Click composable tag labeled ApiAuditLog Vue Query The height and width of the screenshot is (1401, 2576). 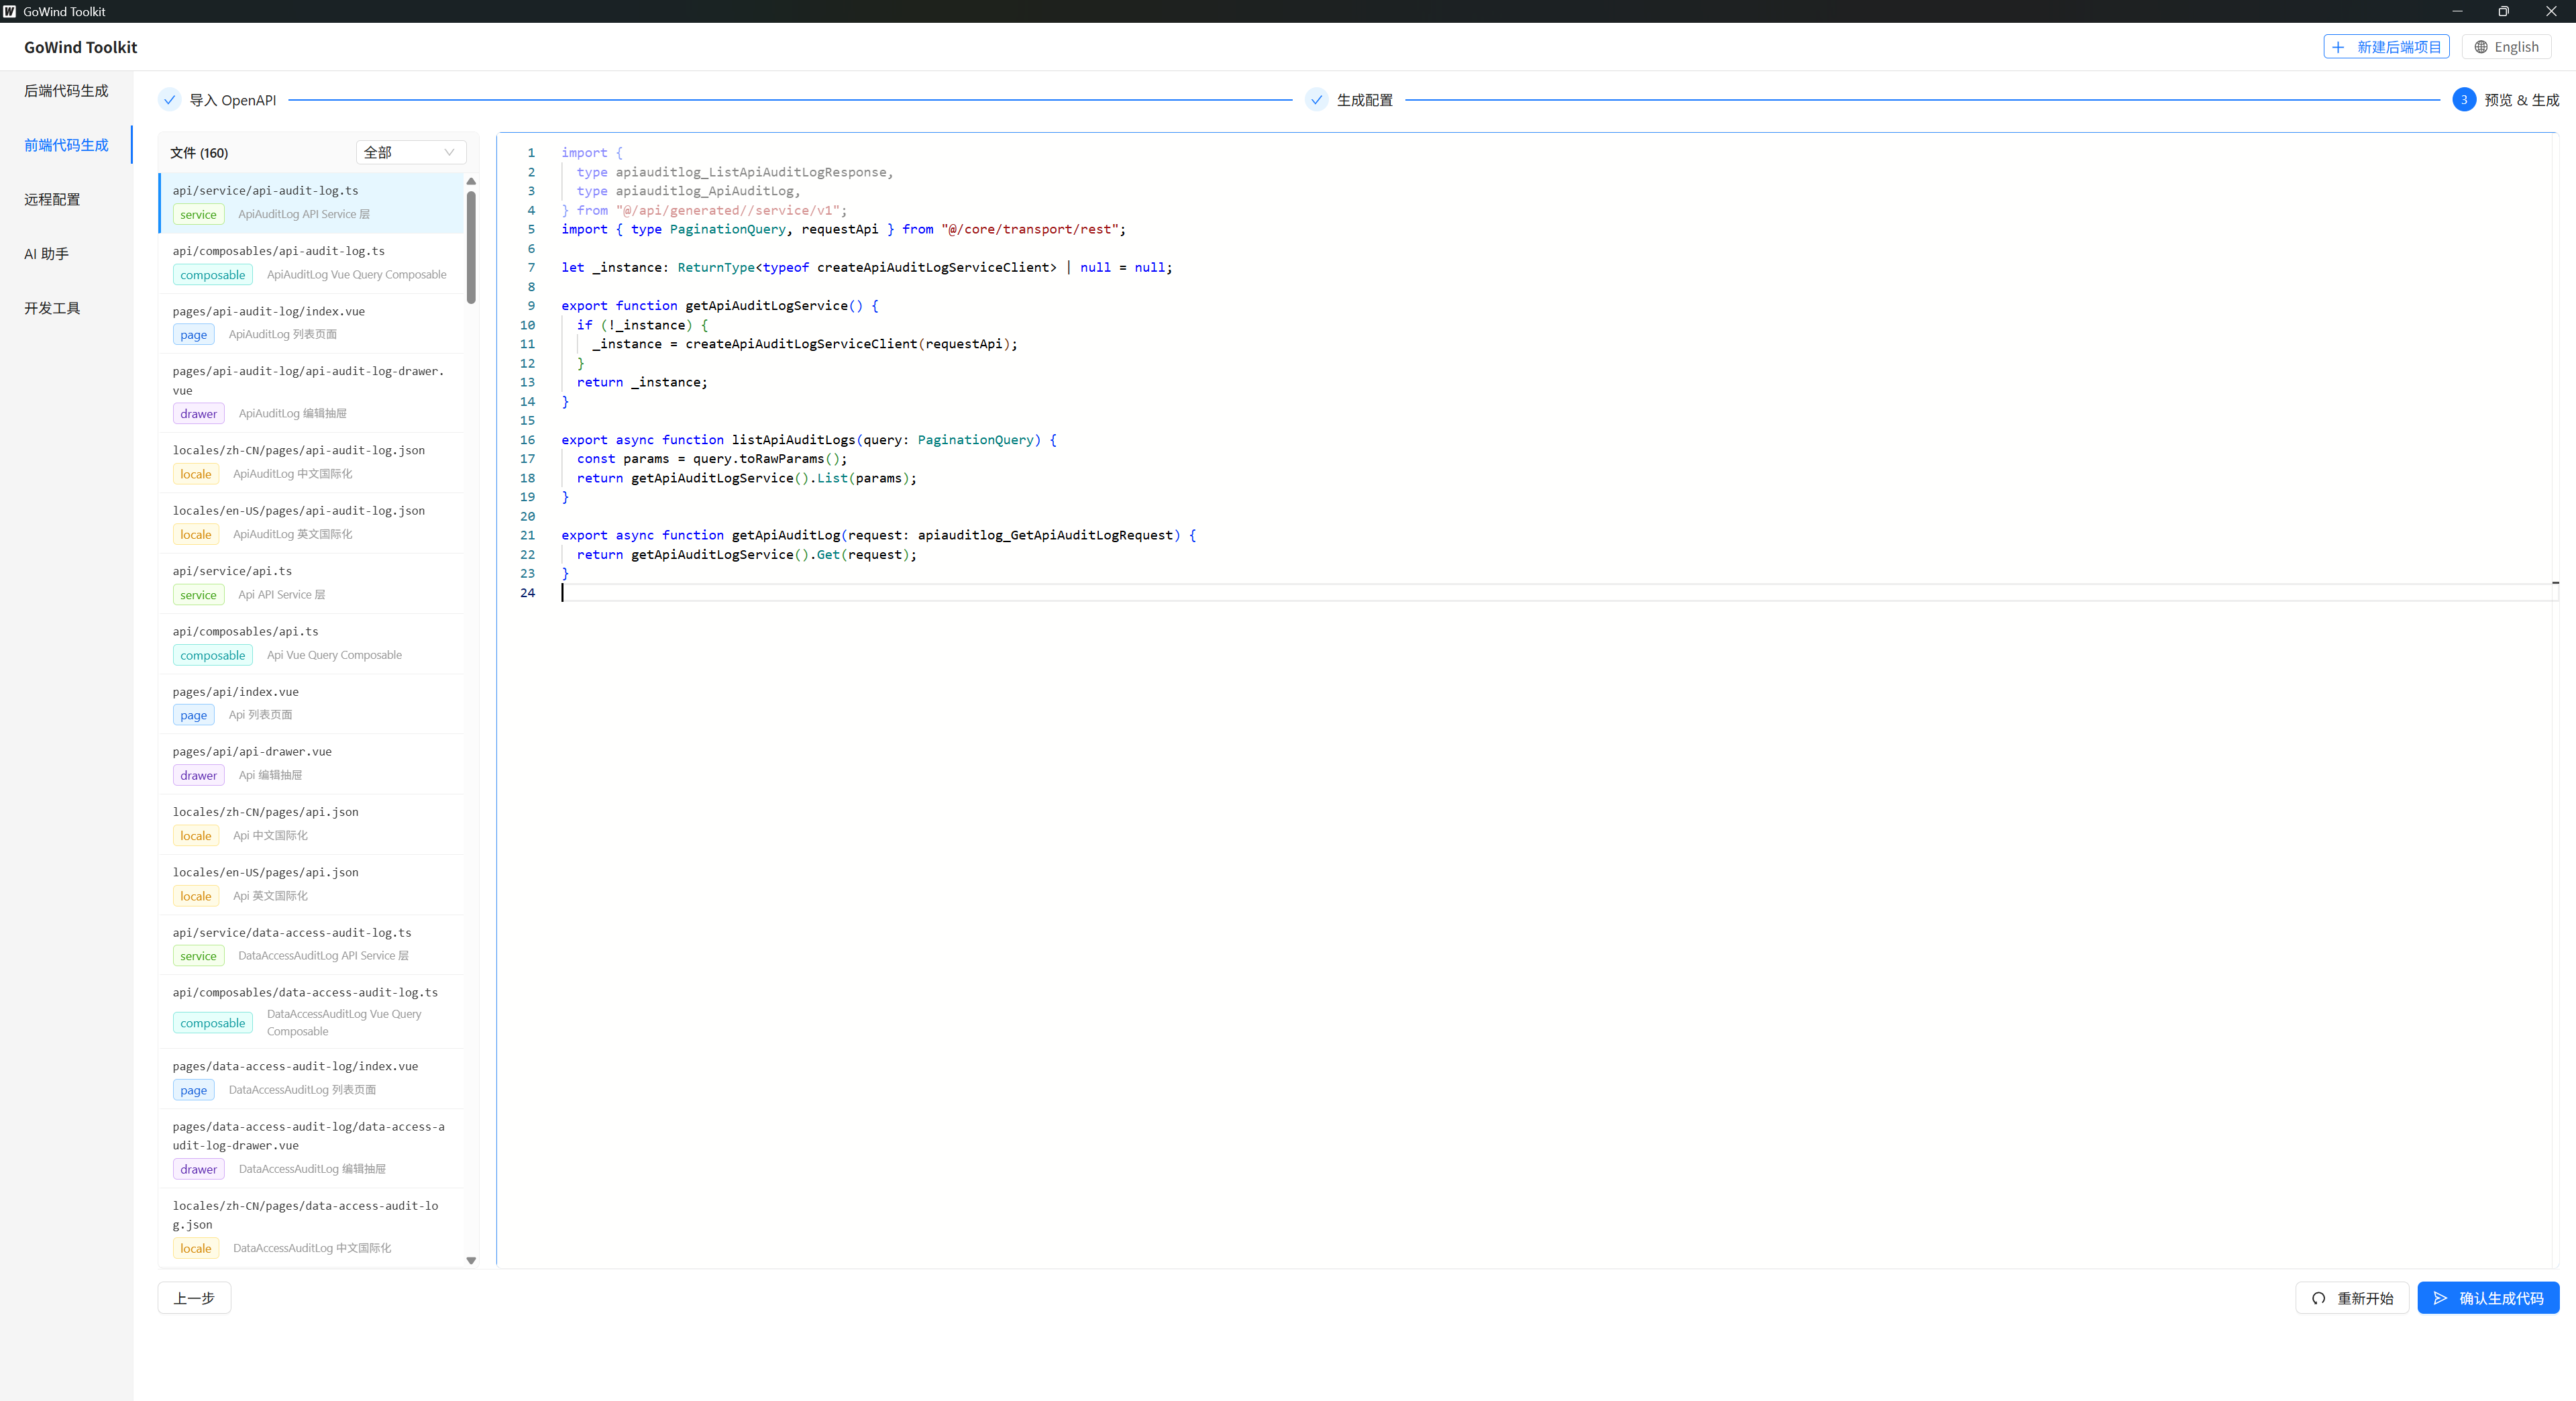212,275
